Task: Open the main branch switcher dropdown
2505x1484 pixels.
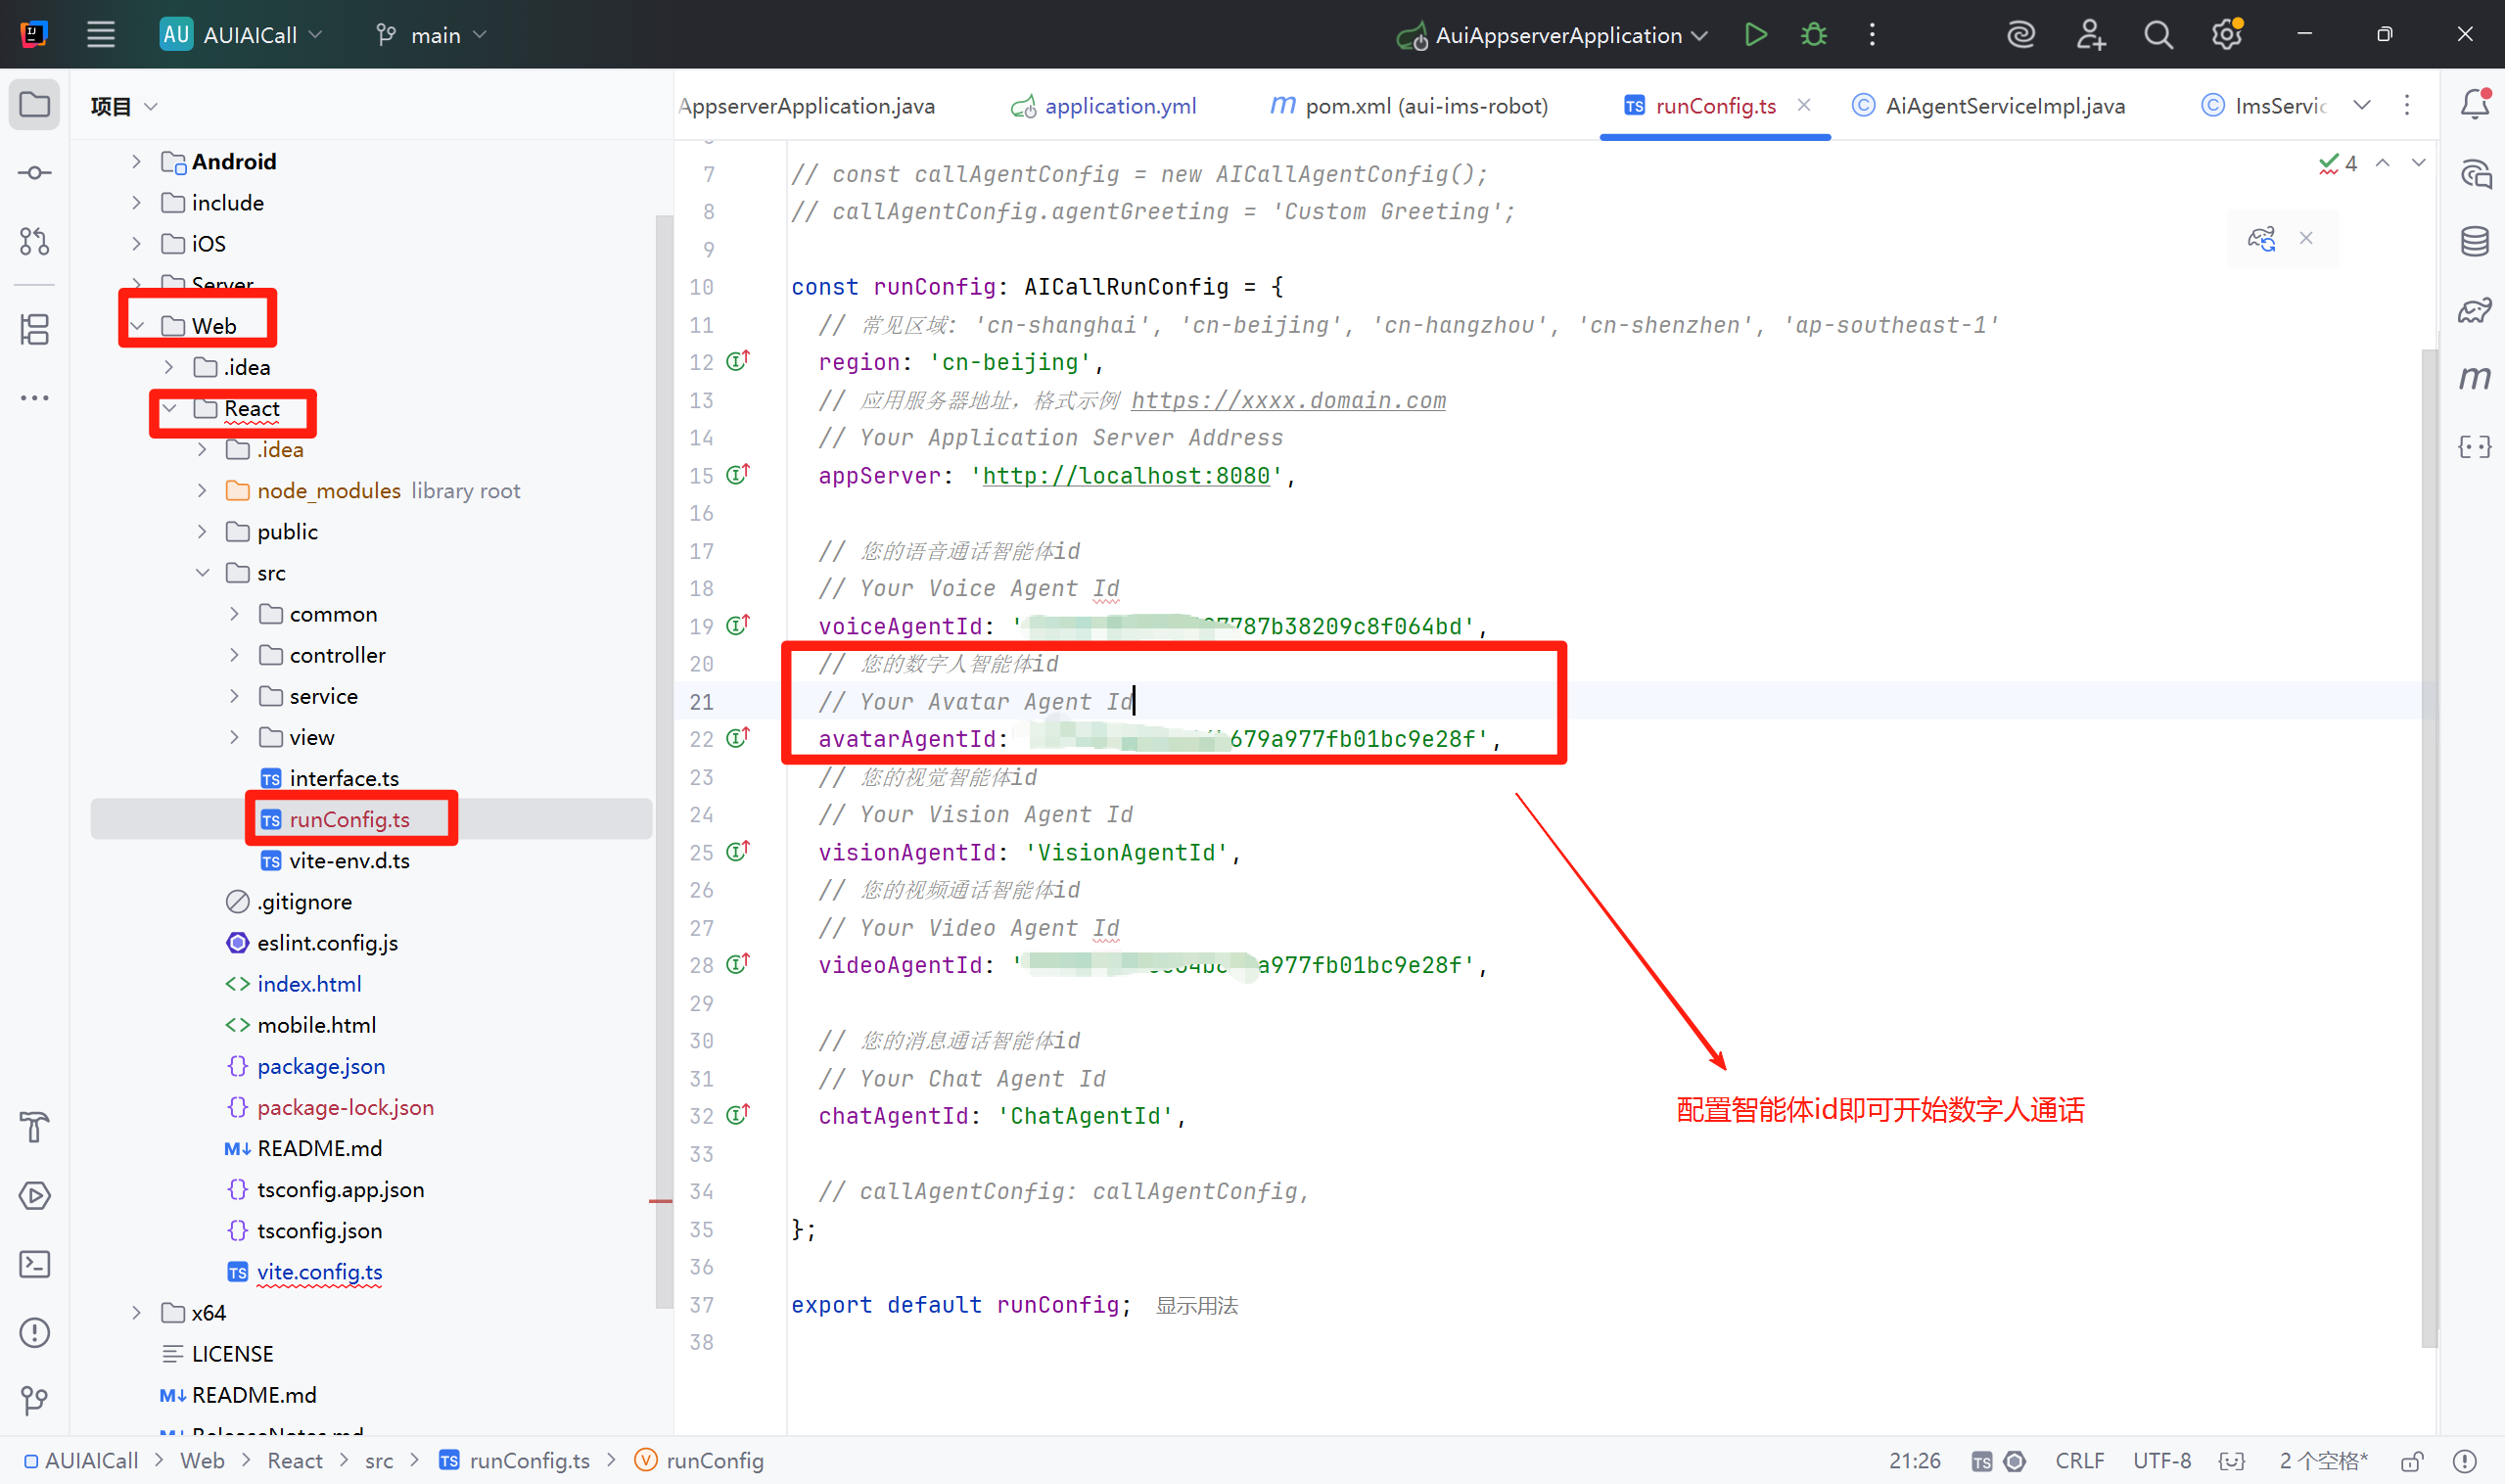Action: (430, 34)
